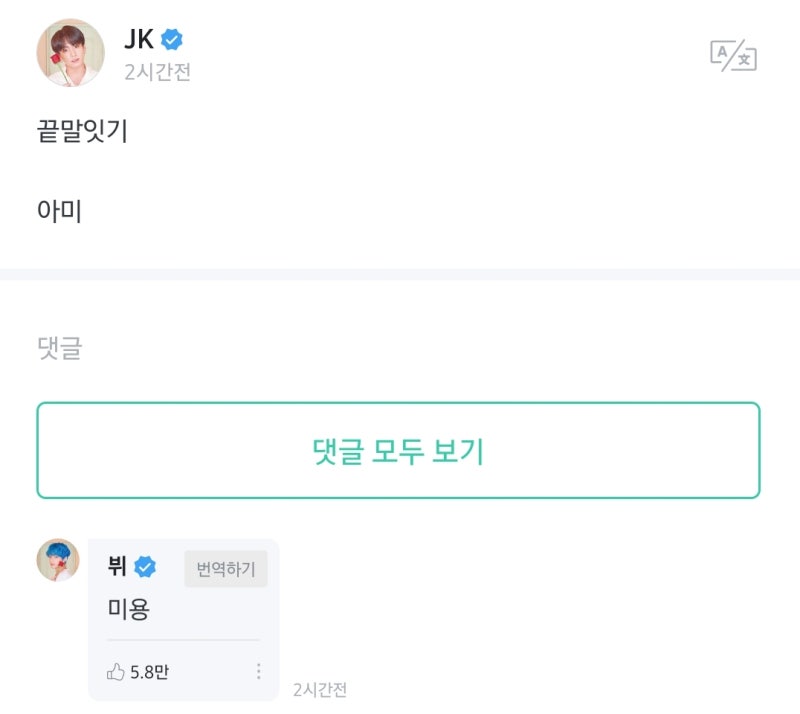The width and height of the screenshot is (800, 714).
Task: Select the 끝말잇기 post text
Action: click(82, 131)
